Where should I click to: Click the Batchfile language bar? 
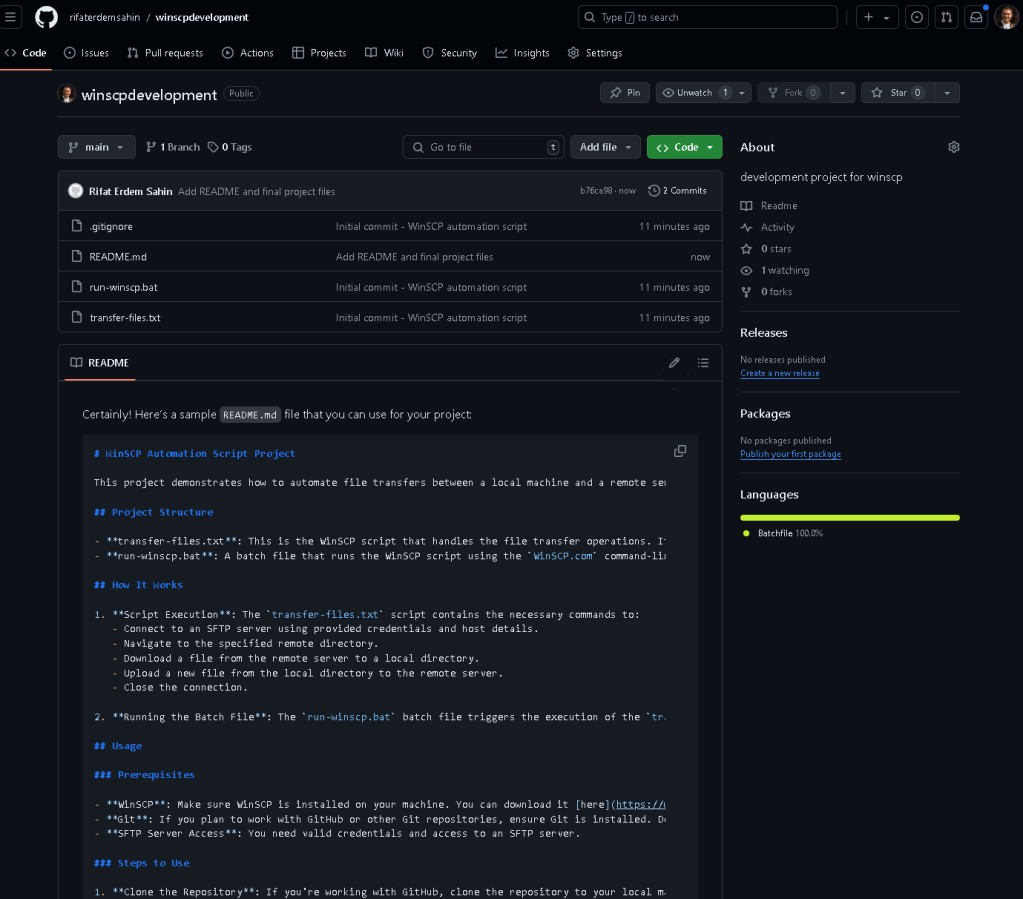click(849, 517)
